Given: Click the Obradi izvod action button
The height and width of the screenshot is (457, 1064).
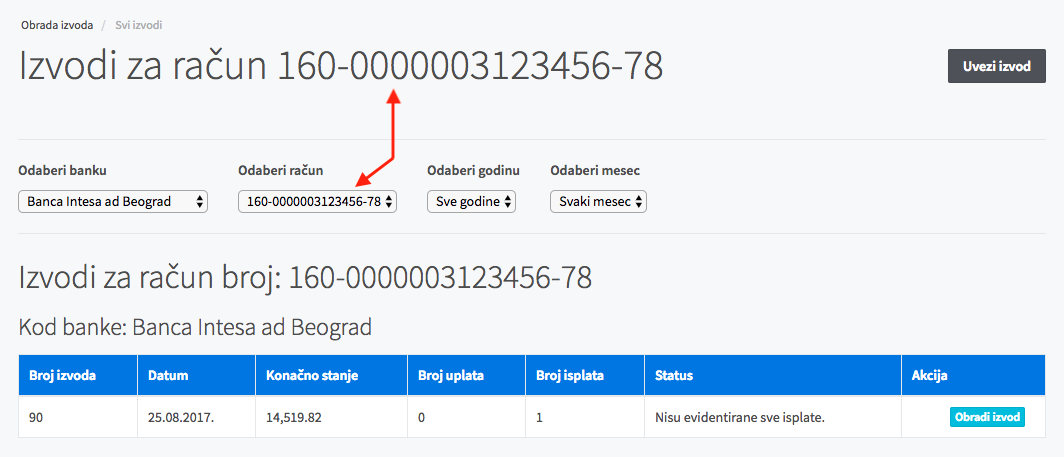Looking at the screenshot, I should tap(987, 417).
